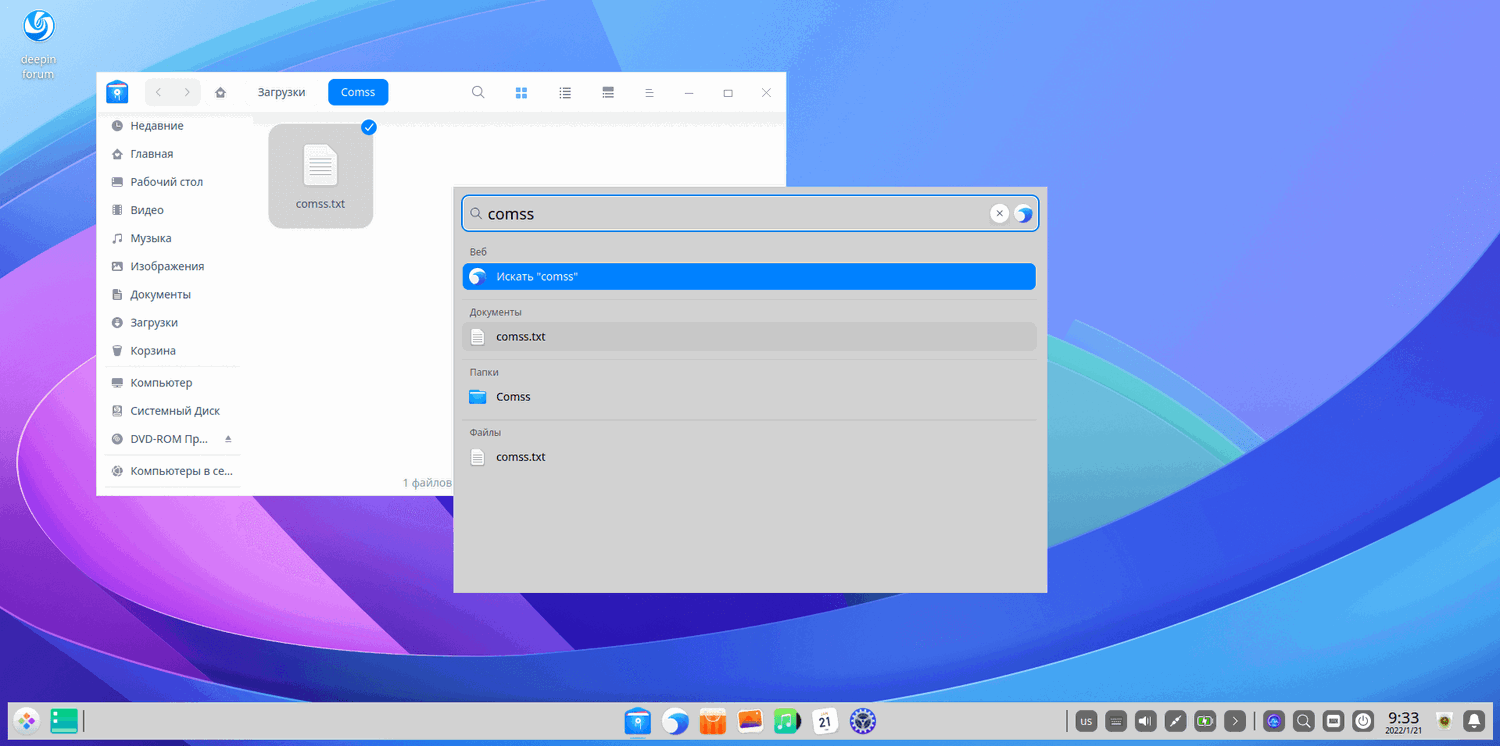This screenshot has width=1500, height=746.
Task: Clear the search query text
Action: [x=999, y=214]
